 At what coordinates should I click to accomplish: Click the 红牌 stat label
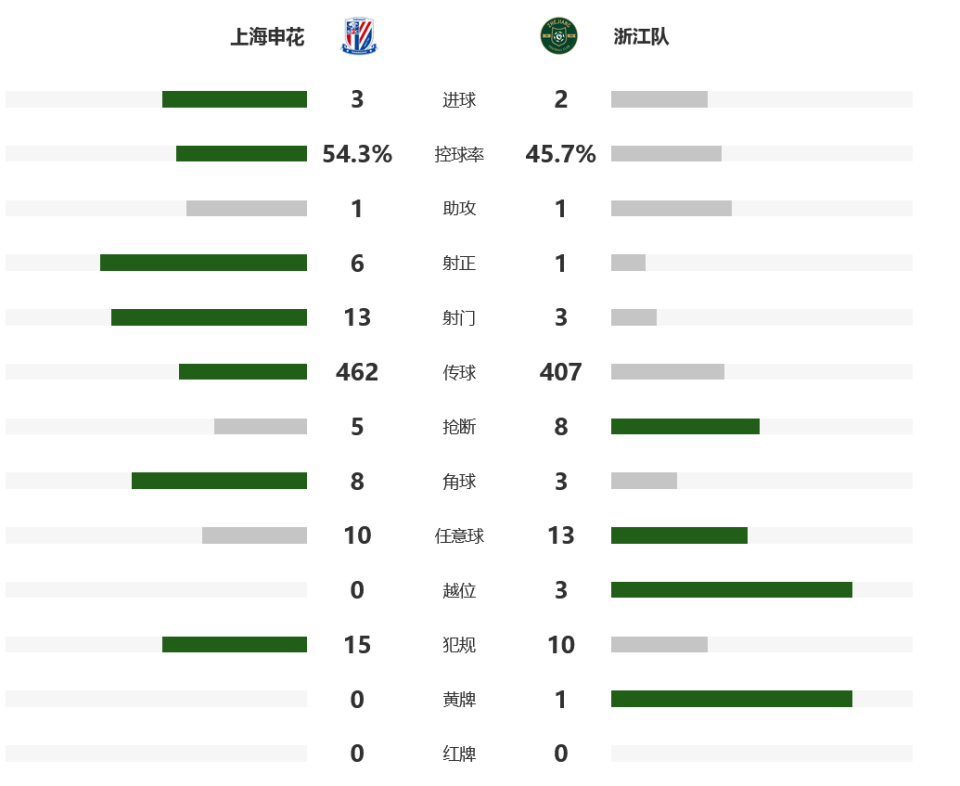[459, 754]
